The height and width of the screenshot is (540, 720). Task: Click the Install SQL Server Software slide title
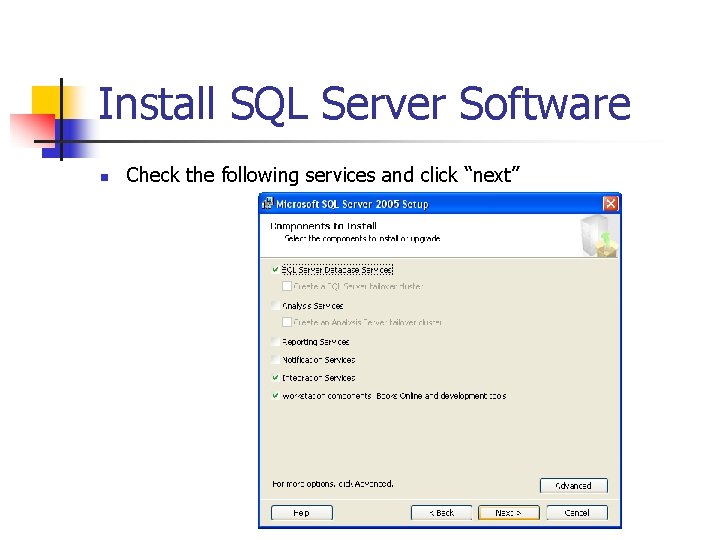click(x=365, y=105)
